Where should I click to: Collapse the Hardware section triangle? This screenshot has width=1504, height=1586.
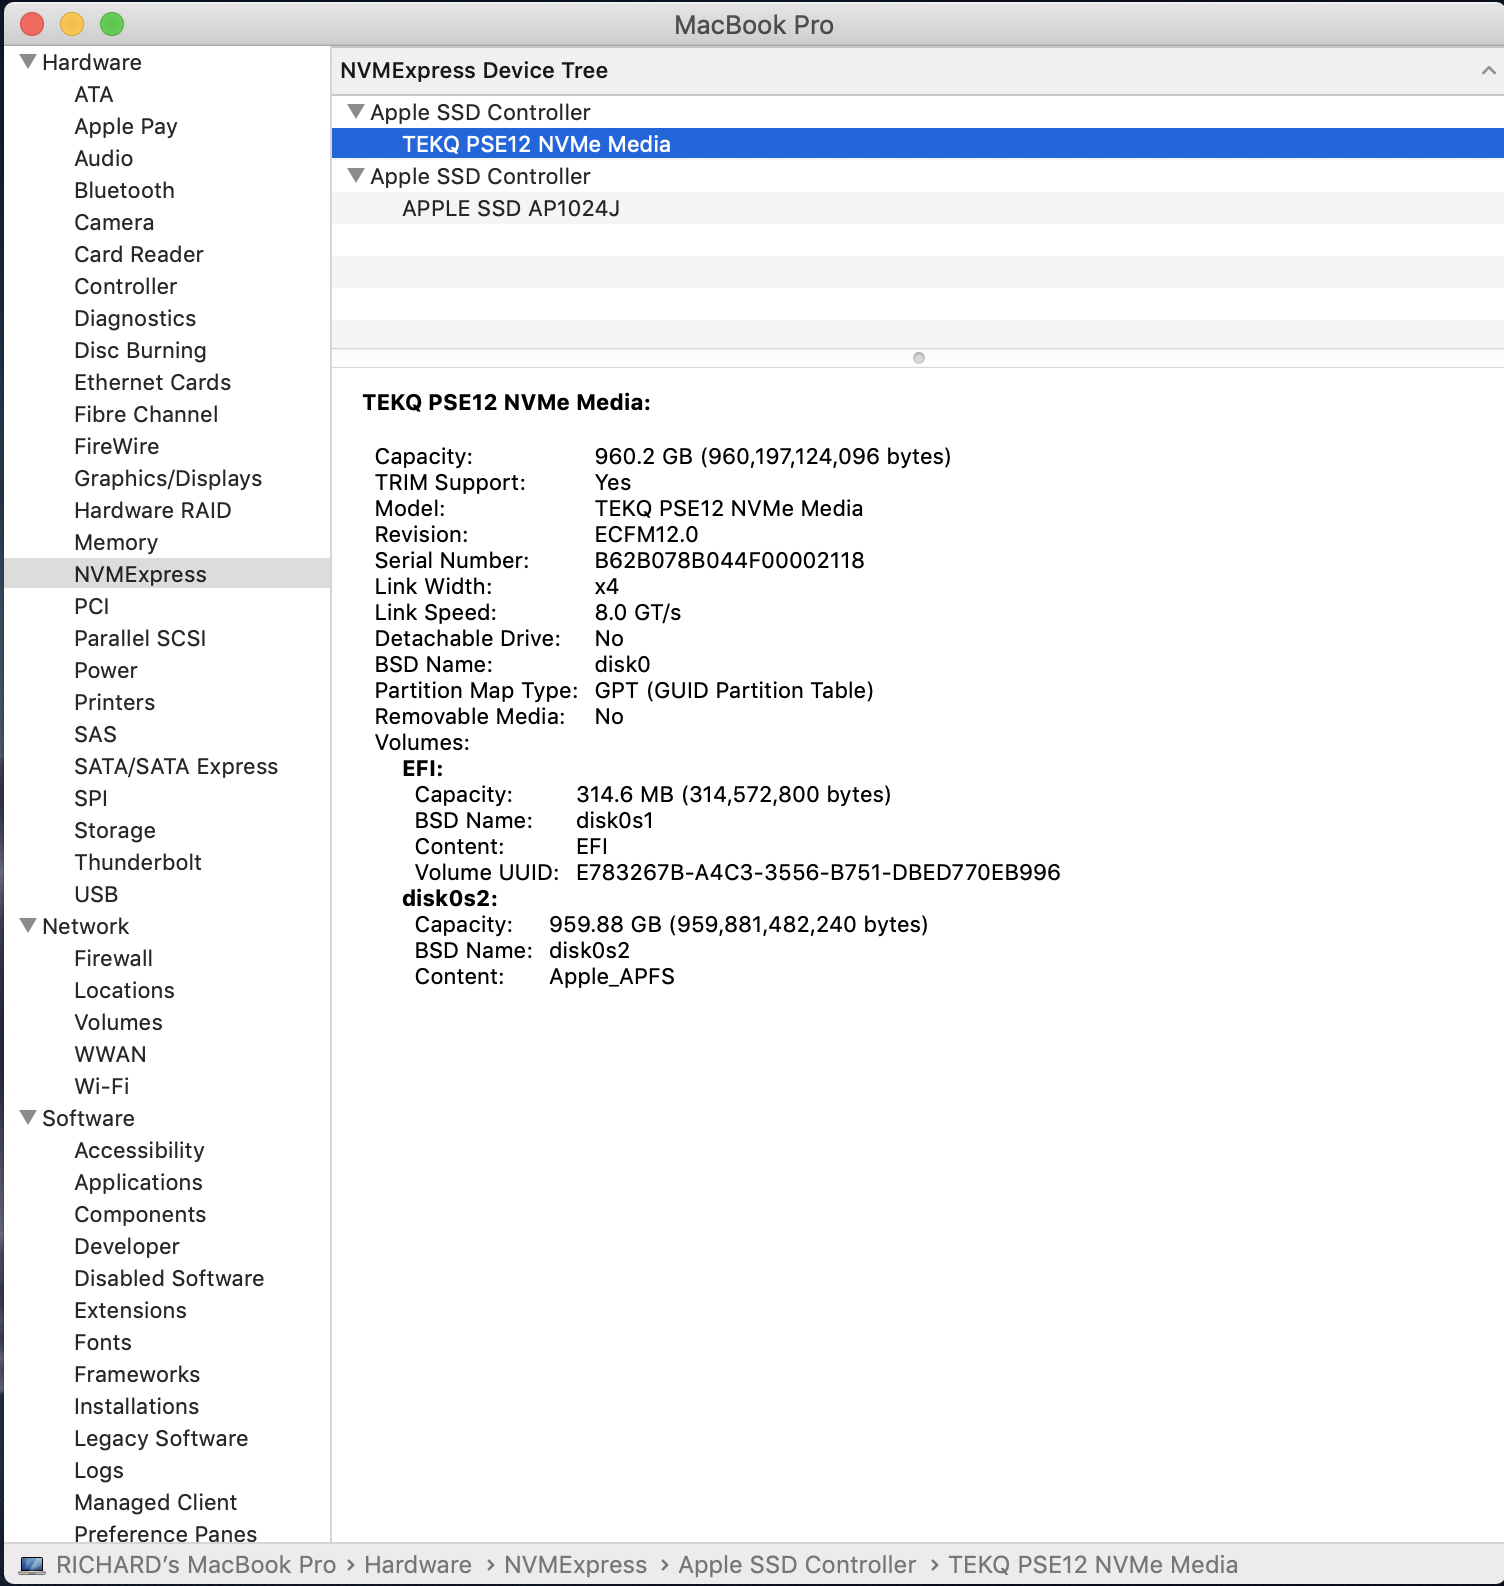pos(28,62)
